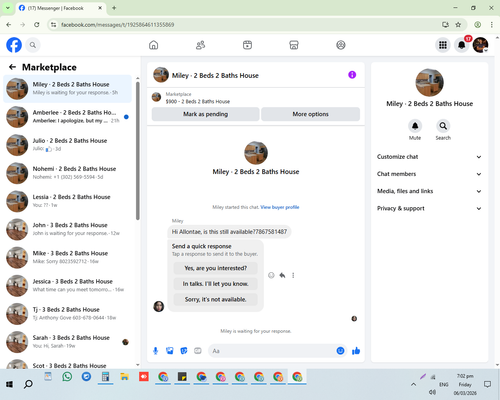React to the message with the smiley icon
This screenshot has width=500, height=400.
click(x=271, y=275)
